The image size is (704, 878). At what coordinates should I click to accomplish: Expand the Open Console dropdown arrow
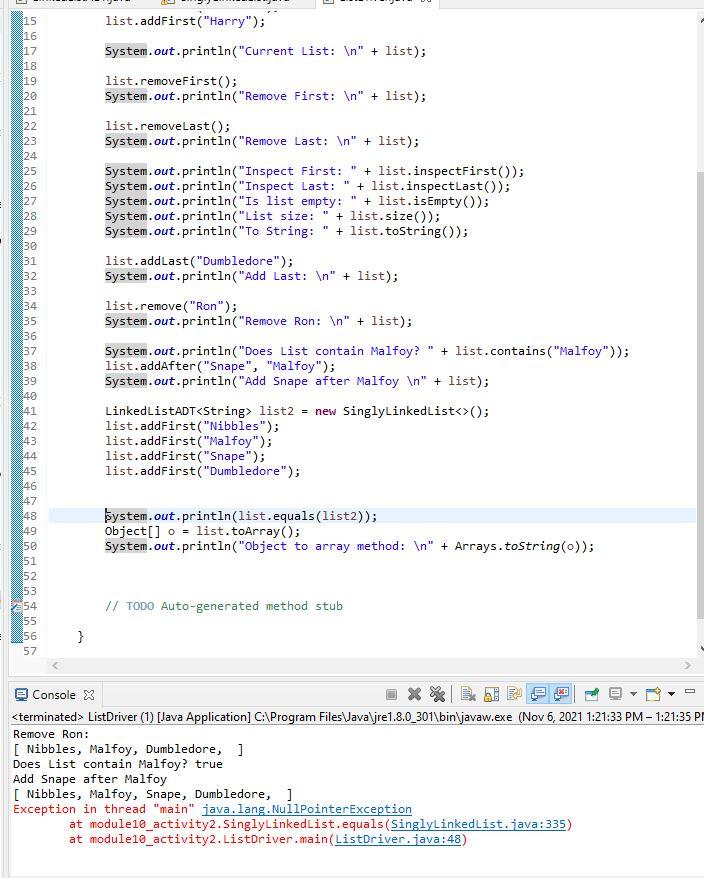point(671,694)
